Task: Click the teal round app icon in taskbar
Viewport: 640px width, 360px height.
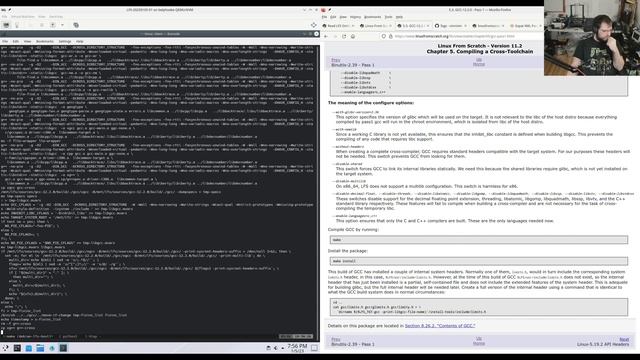Action: coord(52,348)
